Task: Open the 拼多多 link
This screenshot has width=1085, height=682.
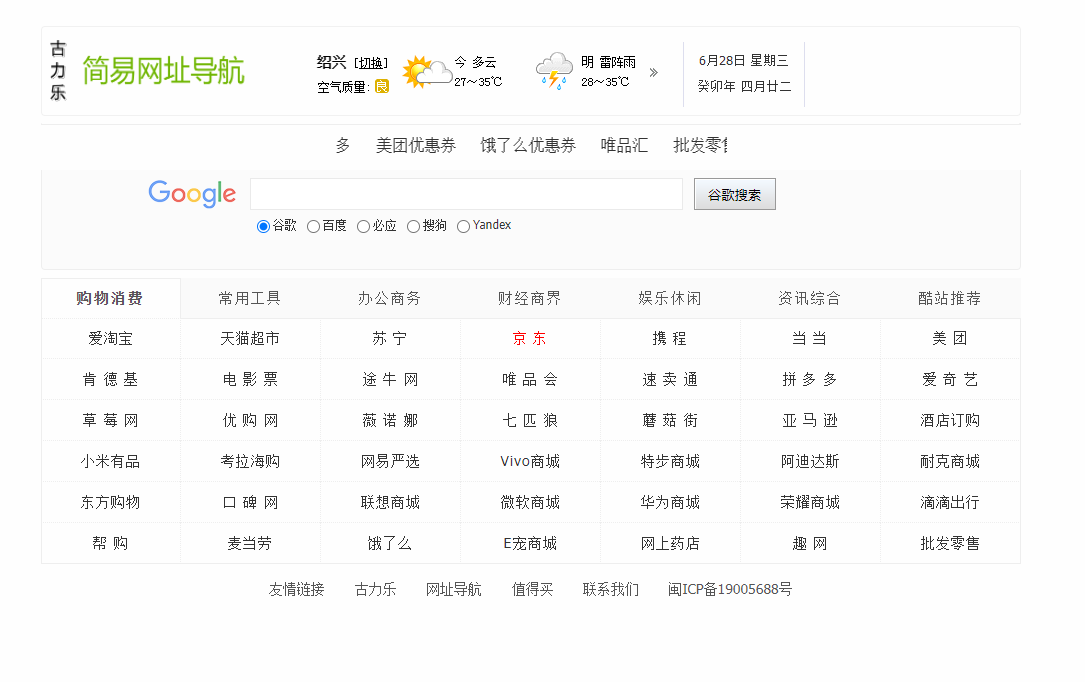Action: (810, 379)
